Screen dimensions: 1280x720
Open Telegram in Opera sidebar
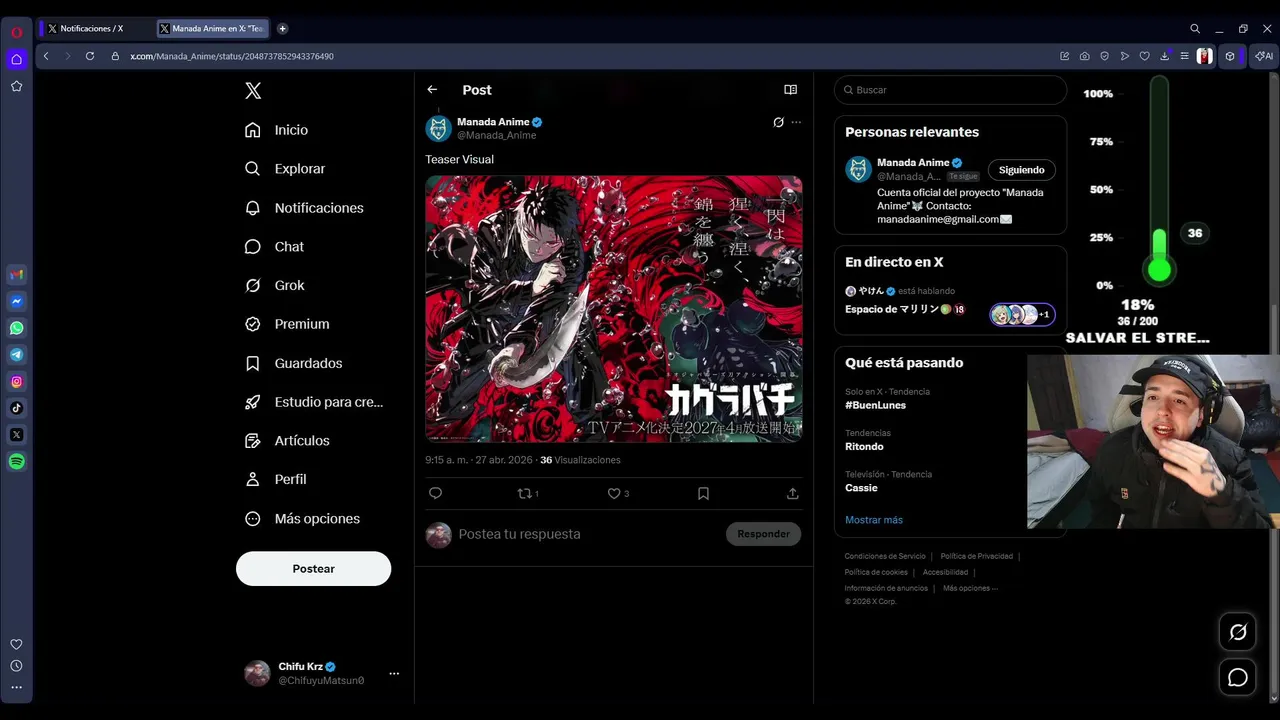tap(17, 355)
